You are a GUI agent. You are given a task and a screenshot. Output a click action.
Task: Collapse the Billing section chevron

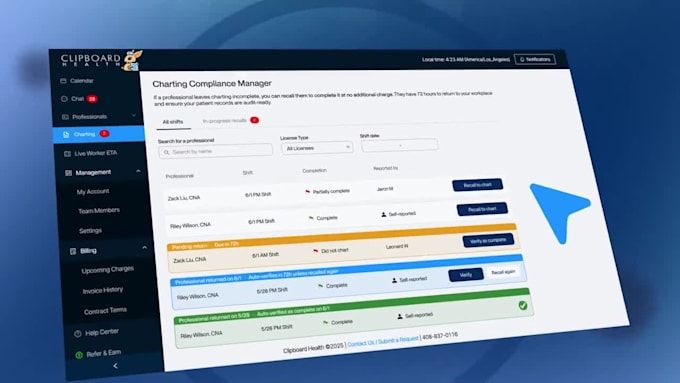coord(144,248)
